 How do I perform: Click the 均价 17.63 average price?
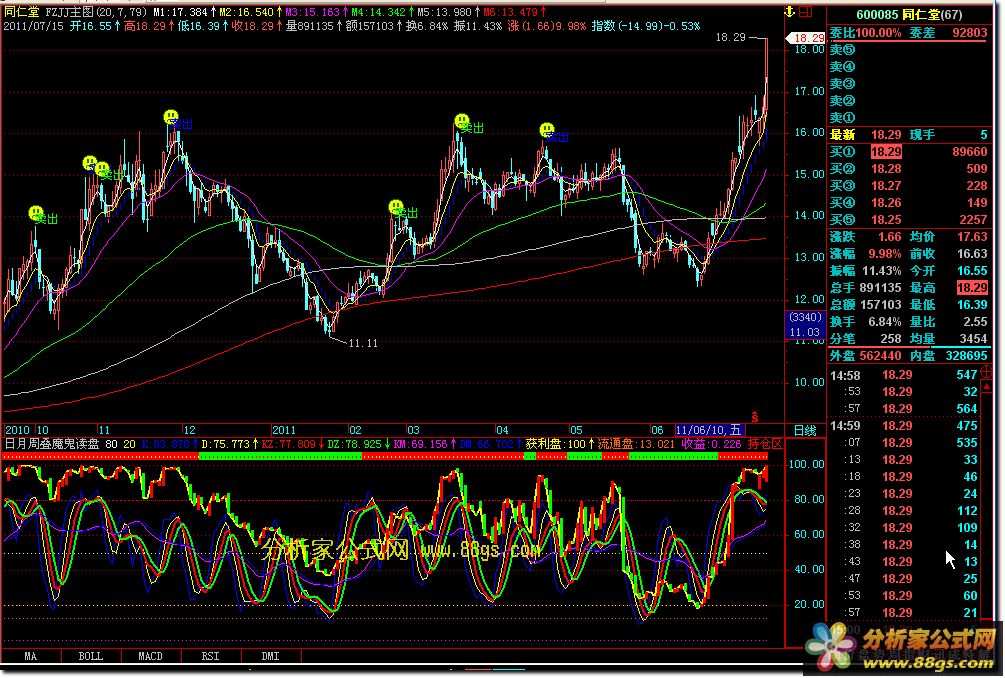pos(972,236)
